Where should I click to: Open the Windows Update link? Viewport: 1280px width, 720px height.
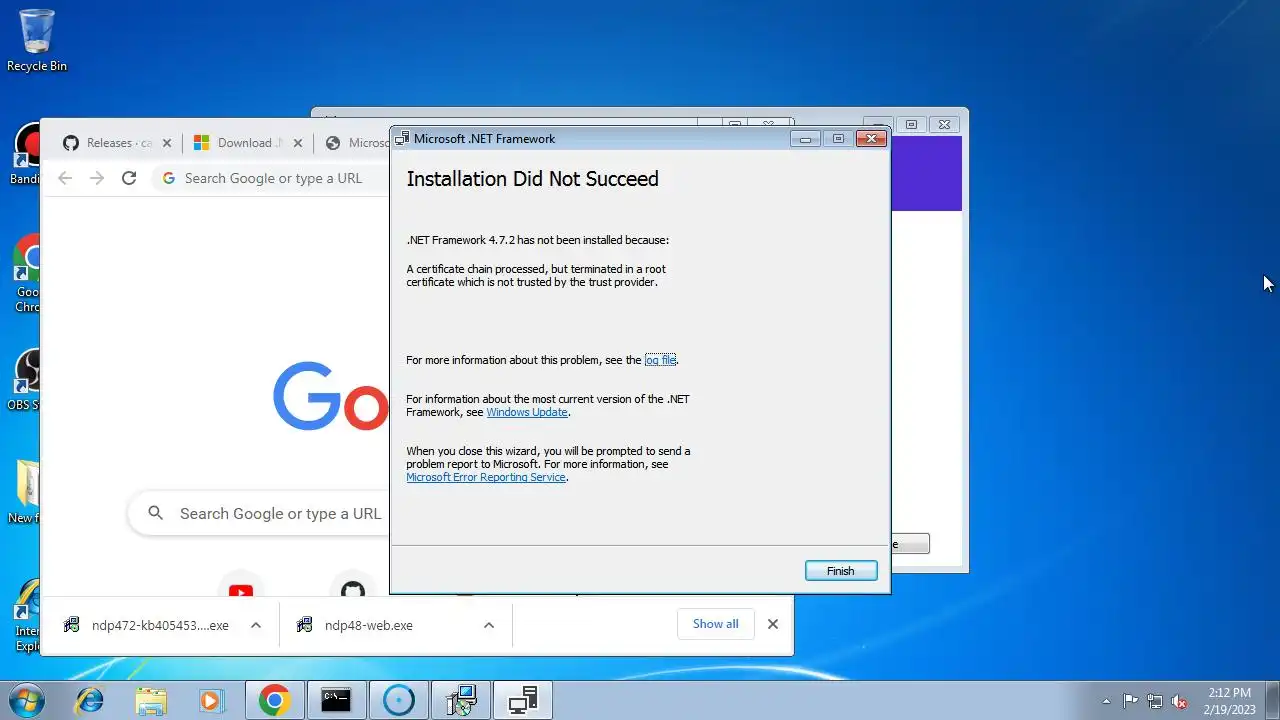click(x=527, y=412)
